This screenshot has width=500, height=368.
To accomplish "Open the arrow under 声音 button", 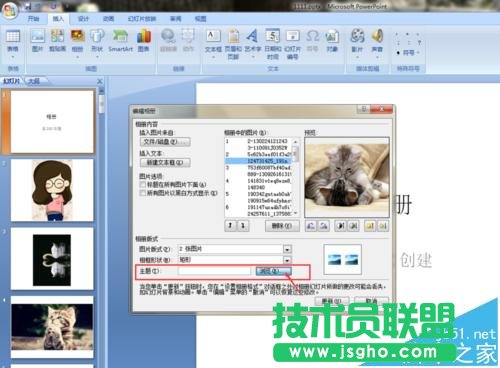I will (377, 57).
